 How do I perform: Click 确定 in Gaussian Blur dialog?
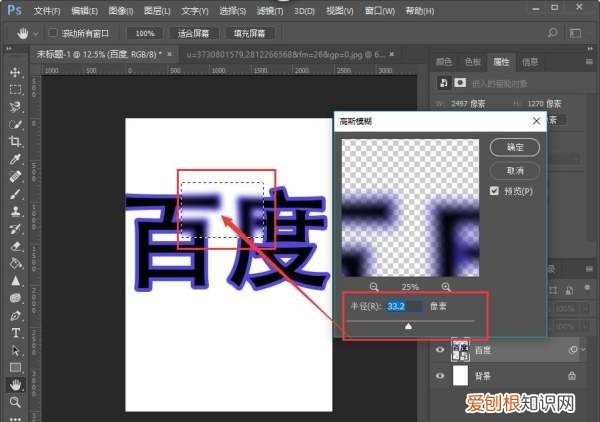(x=515, y=147)
